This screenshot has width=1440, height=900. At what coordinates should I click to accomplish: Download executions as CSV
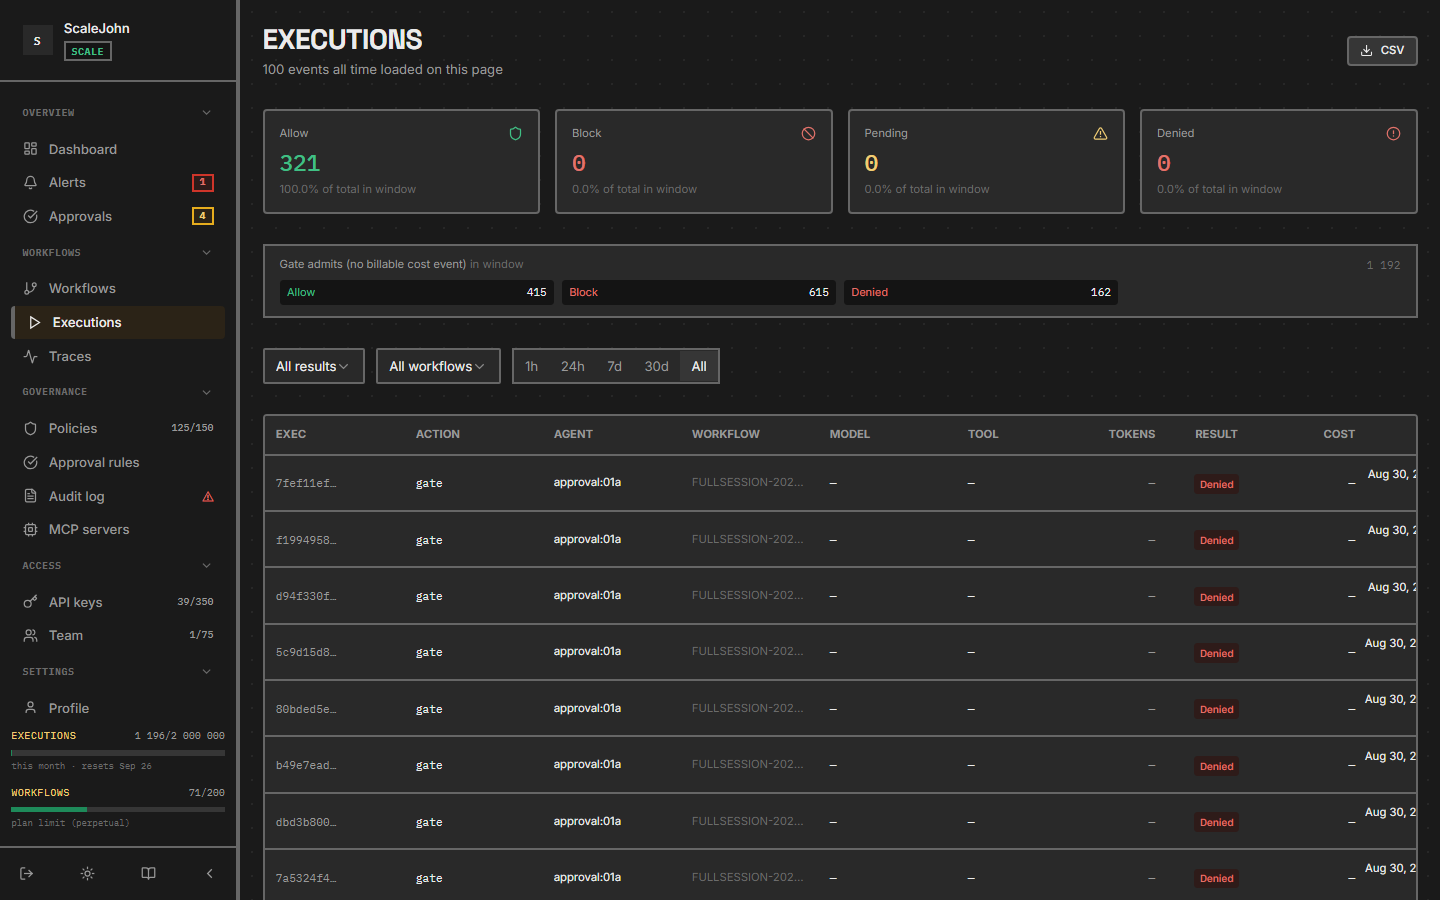click(1382, 50)
